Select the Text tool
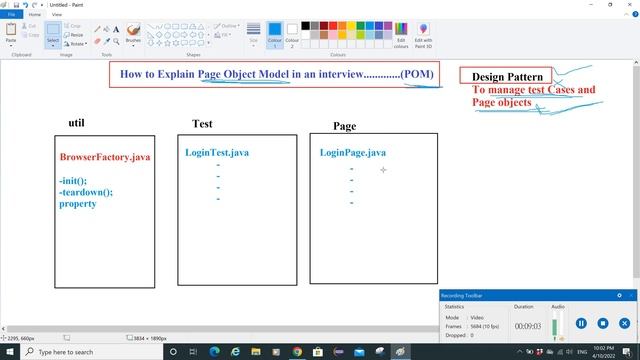 click(116, 29)
